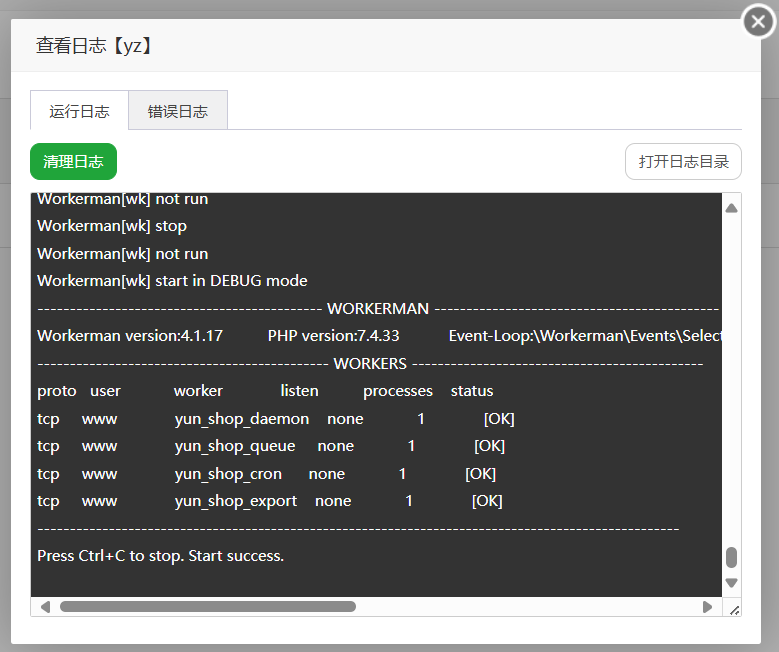The width and height of the screenshot is (779, 652).
Task: Click the yun_shop_queue worker line
Action: click(270, 446)
